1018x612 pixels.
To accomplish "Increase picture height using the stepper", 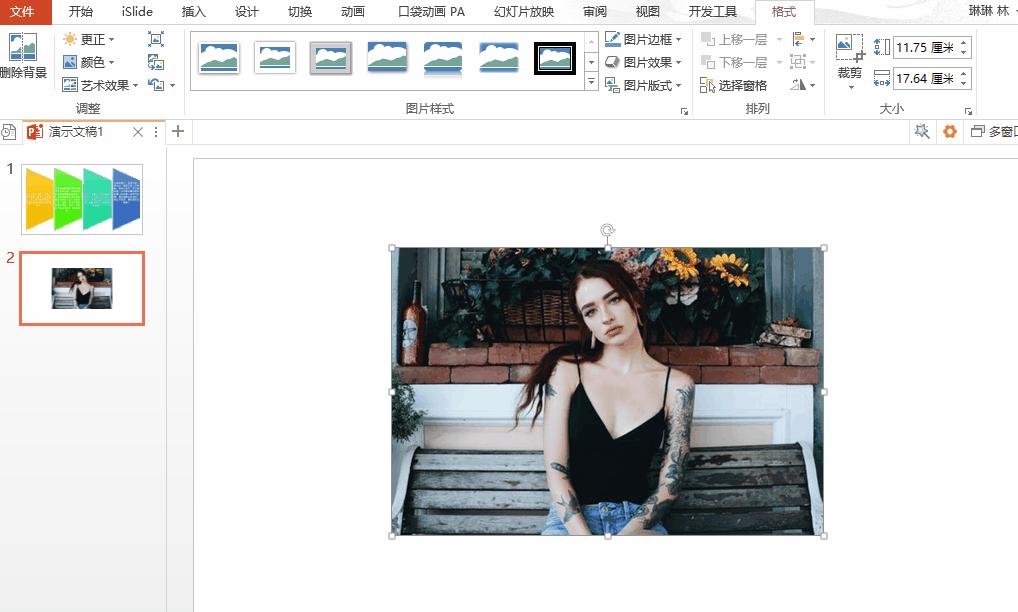I will [x=963, y=41].
